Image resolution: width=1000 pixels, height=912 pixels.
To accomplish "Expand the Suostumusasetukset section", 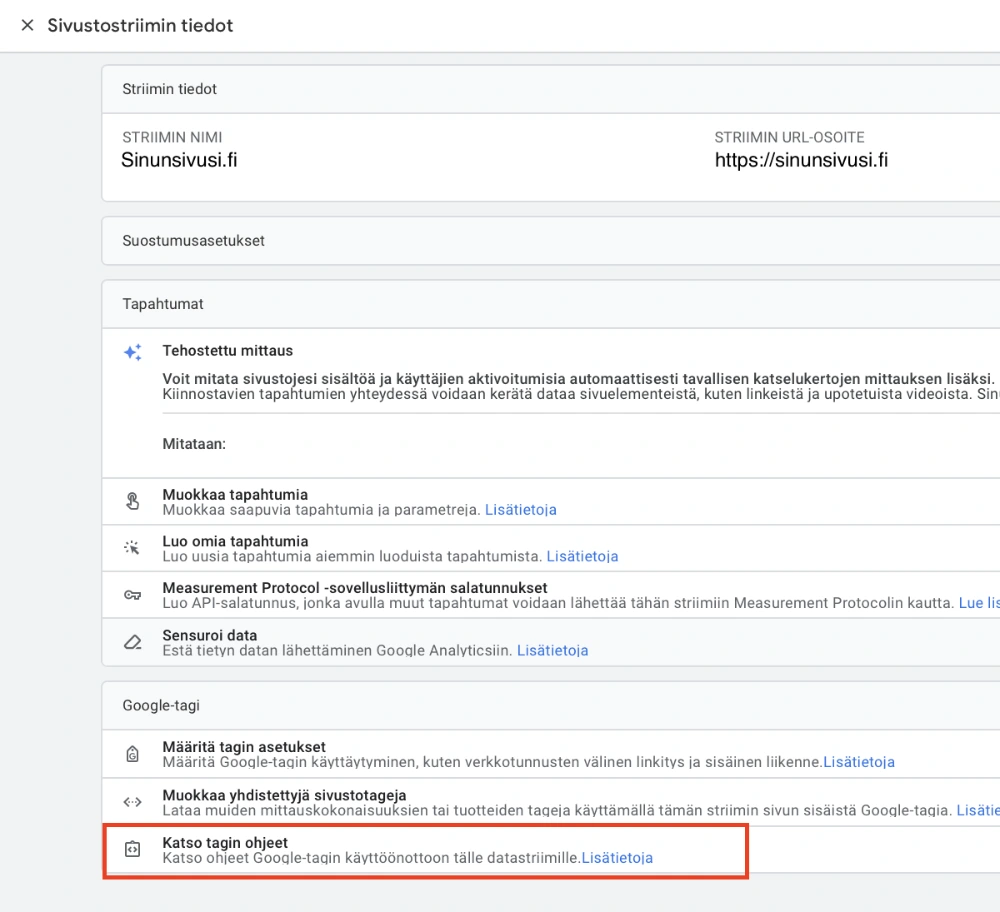I will tap(551, 240).
